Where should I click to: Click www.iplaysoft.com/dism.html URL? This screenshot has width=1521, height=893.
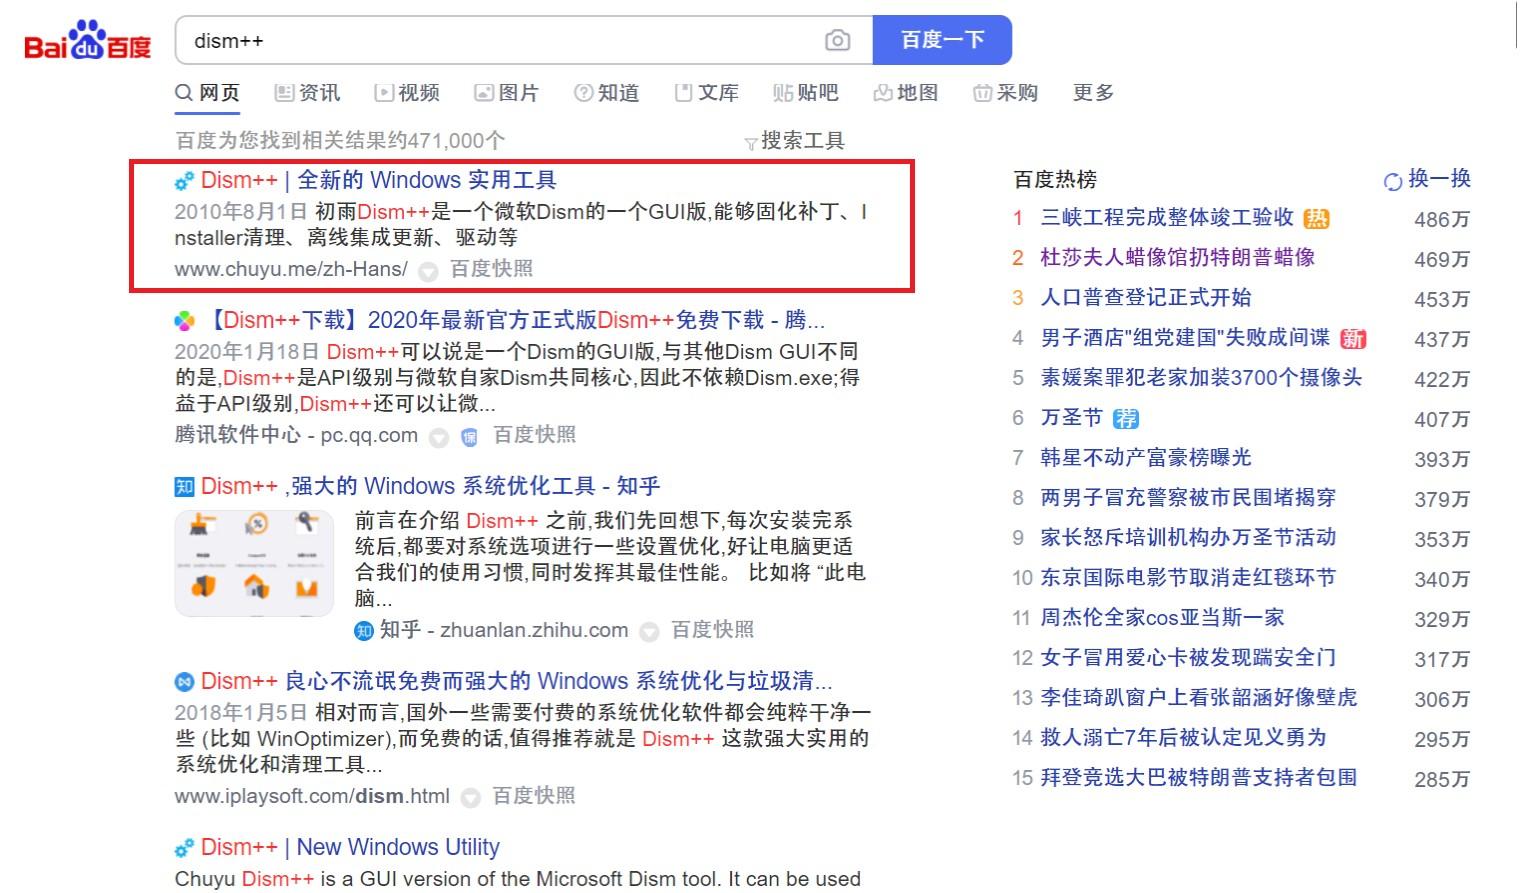pos(312,796)
